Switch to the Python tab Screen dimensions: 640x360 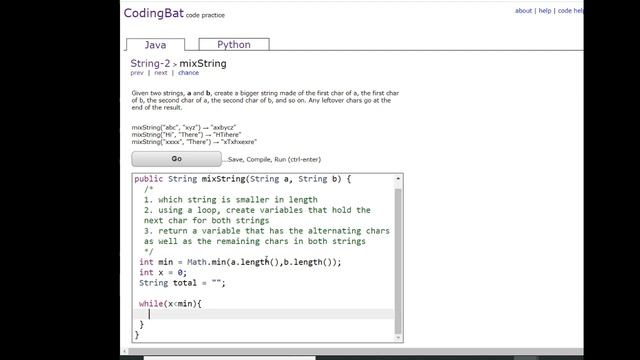pyautogui.click(x=234, y=44)
